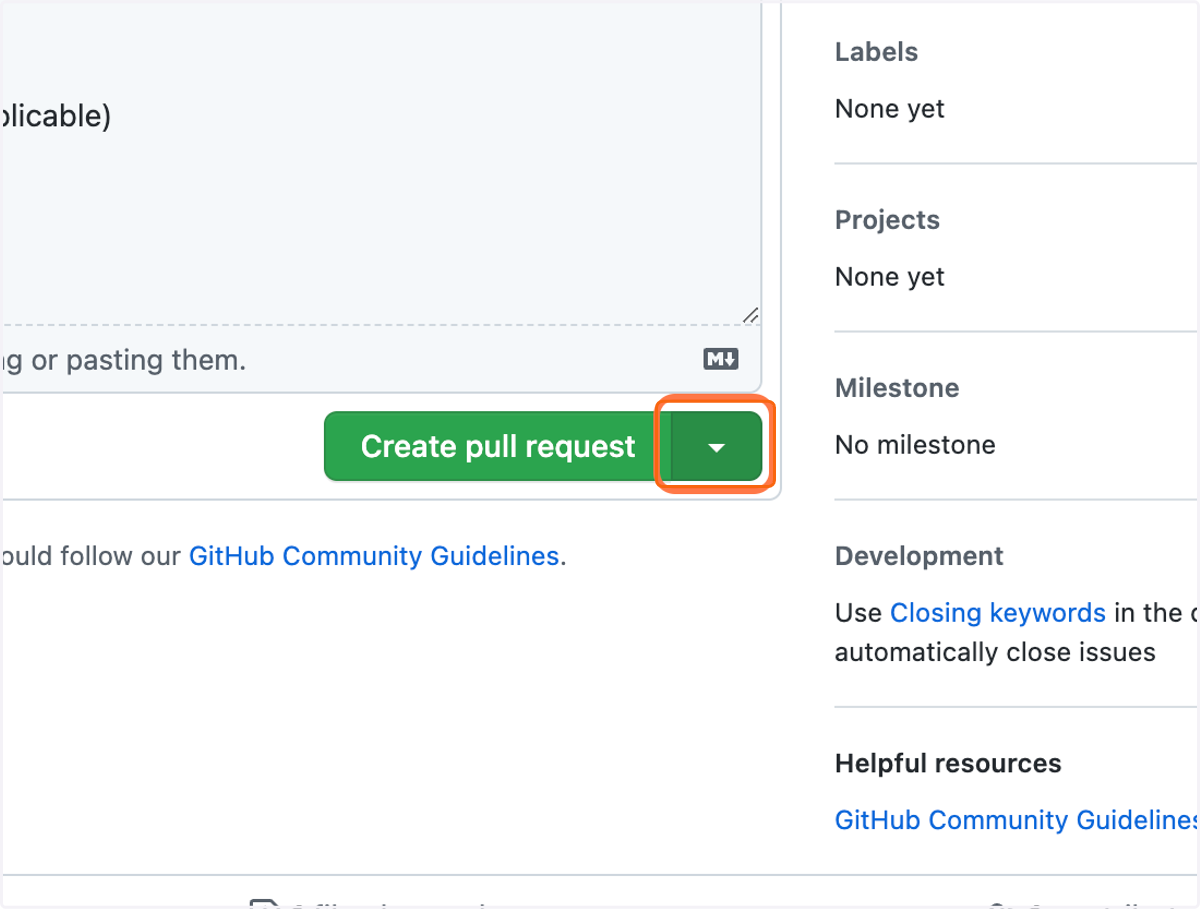This screenshot has height=909, width=1200.
Task: Click the Projects sidebar heading
Action: click(887, 220)
